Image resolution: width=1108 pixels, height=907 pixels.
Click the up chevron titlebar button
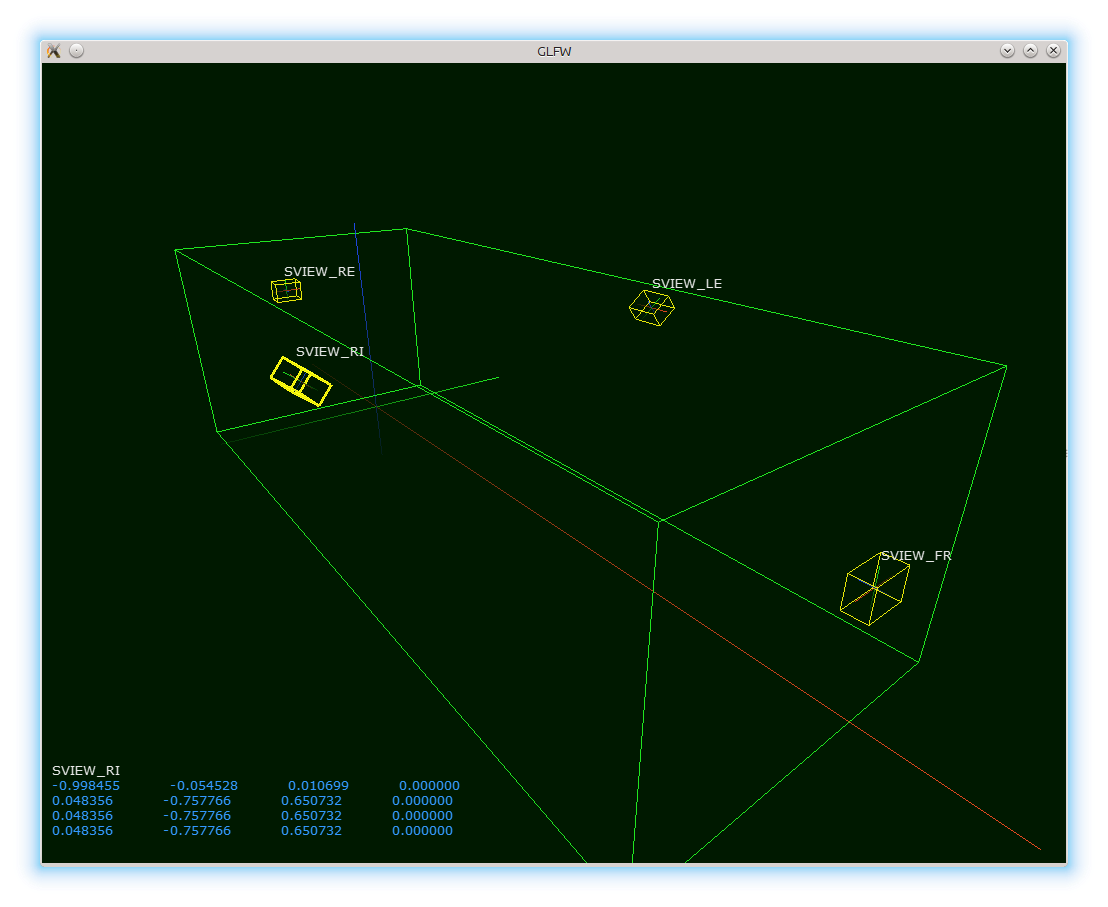point(1030,50)
